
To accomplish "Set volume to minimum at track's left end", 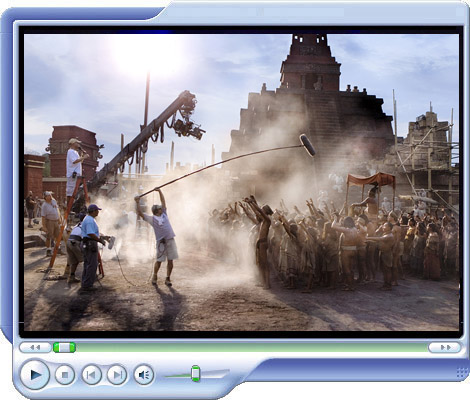I will [x=166, y=376].
